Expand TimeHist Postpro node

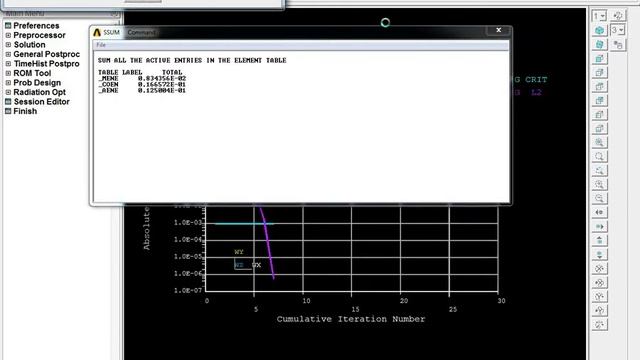coord(8,64)
